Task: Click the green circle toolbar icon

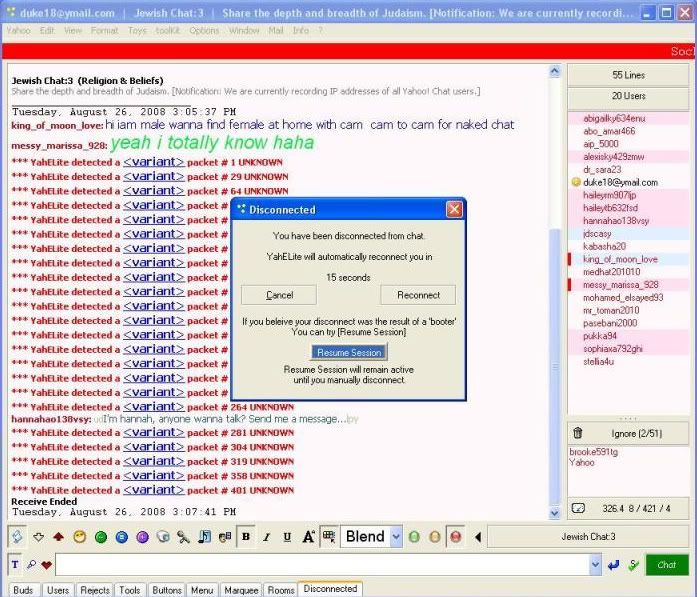Action: 101,537
